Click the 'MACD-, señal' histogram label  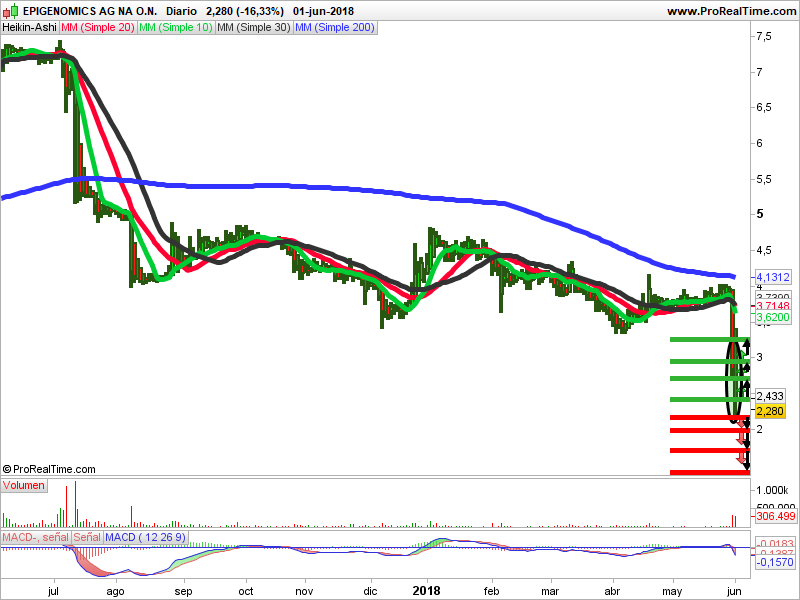pos(36,537)
